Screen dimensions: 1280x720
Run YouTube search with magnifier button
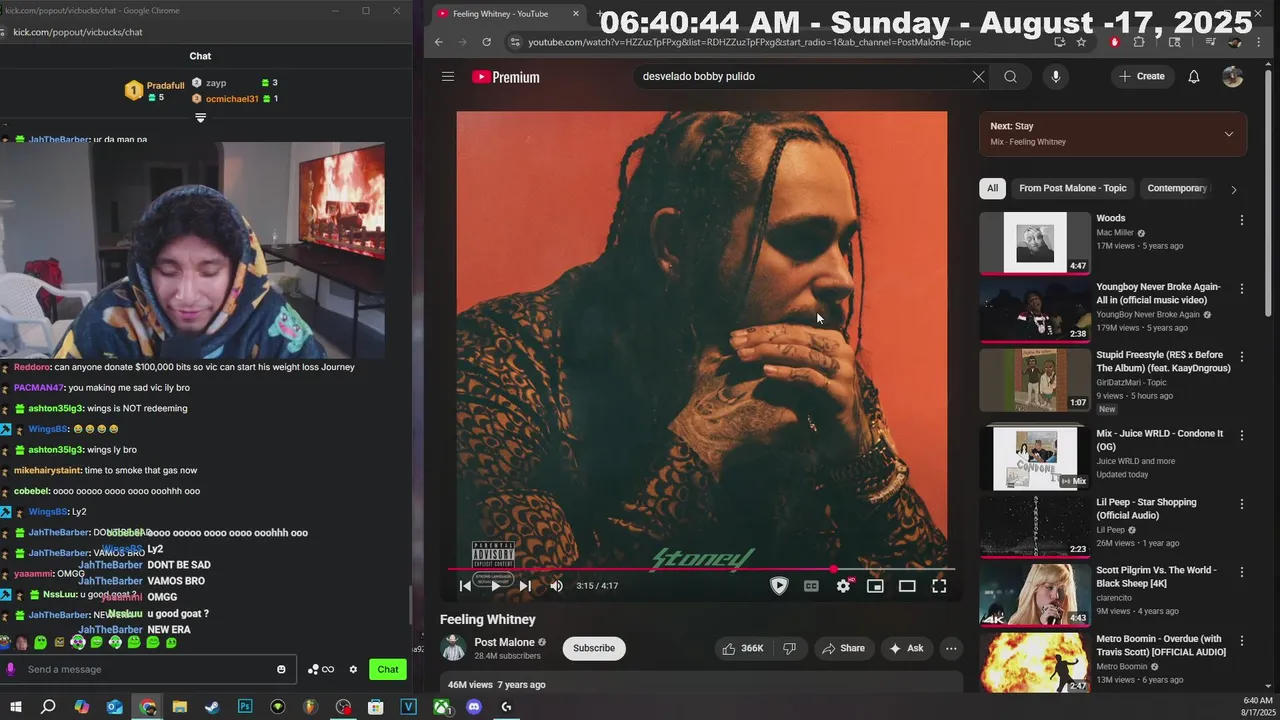[1010, 77]
